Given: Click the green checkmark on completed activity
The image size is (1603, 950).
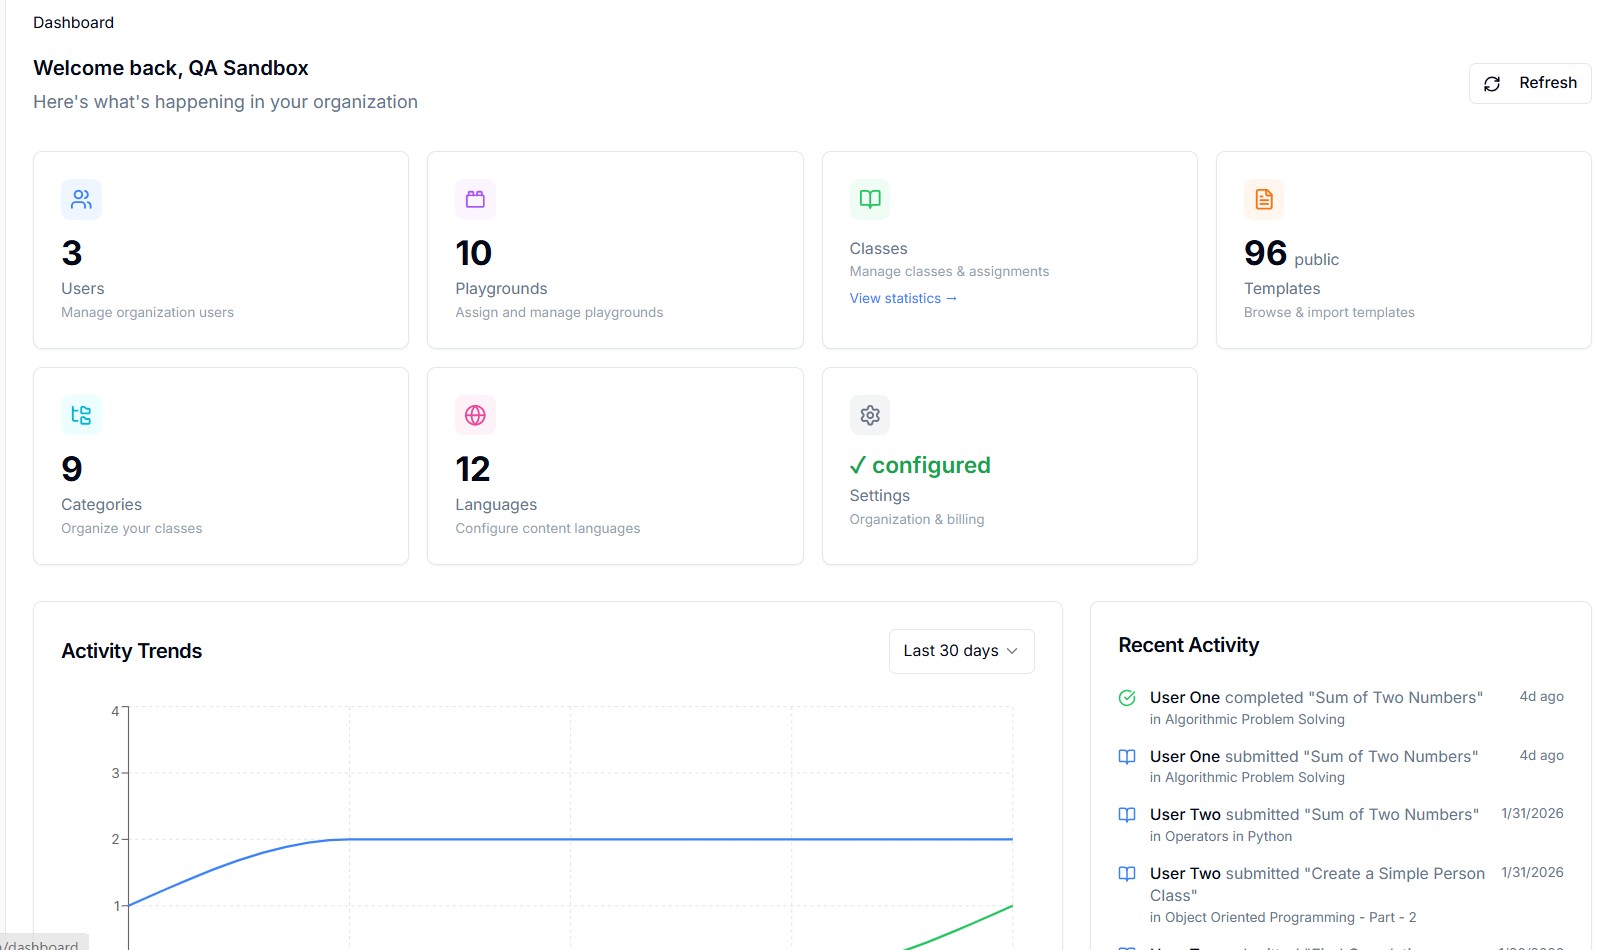Looking at the screenshot, I should click(1127, 697).
